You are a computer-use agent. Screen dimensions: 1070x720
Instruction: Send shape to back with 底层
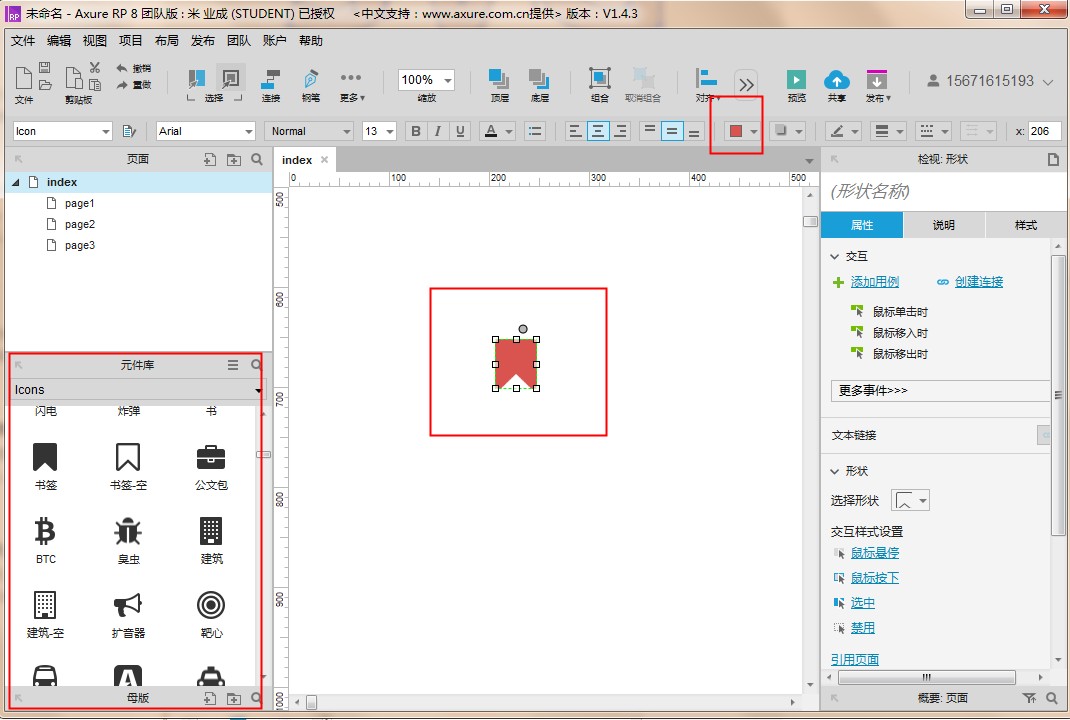(x=540, y=84)
